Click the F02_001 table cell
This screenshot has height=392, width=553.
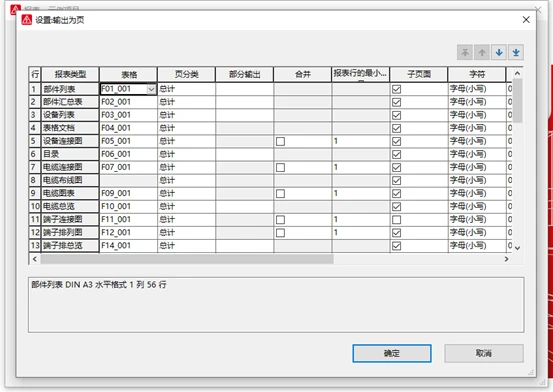click(128, 102)
